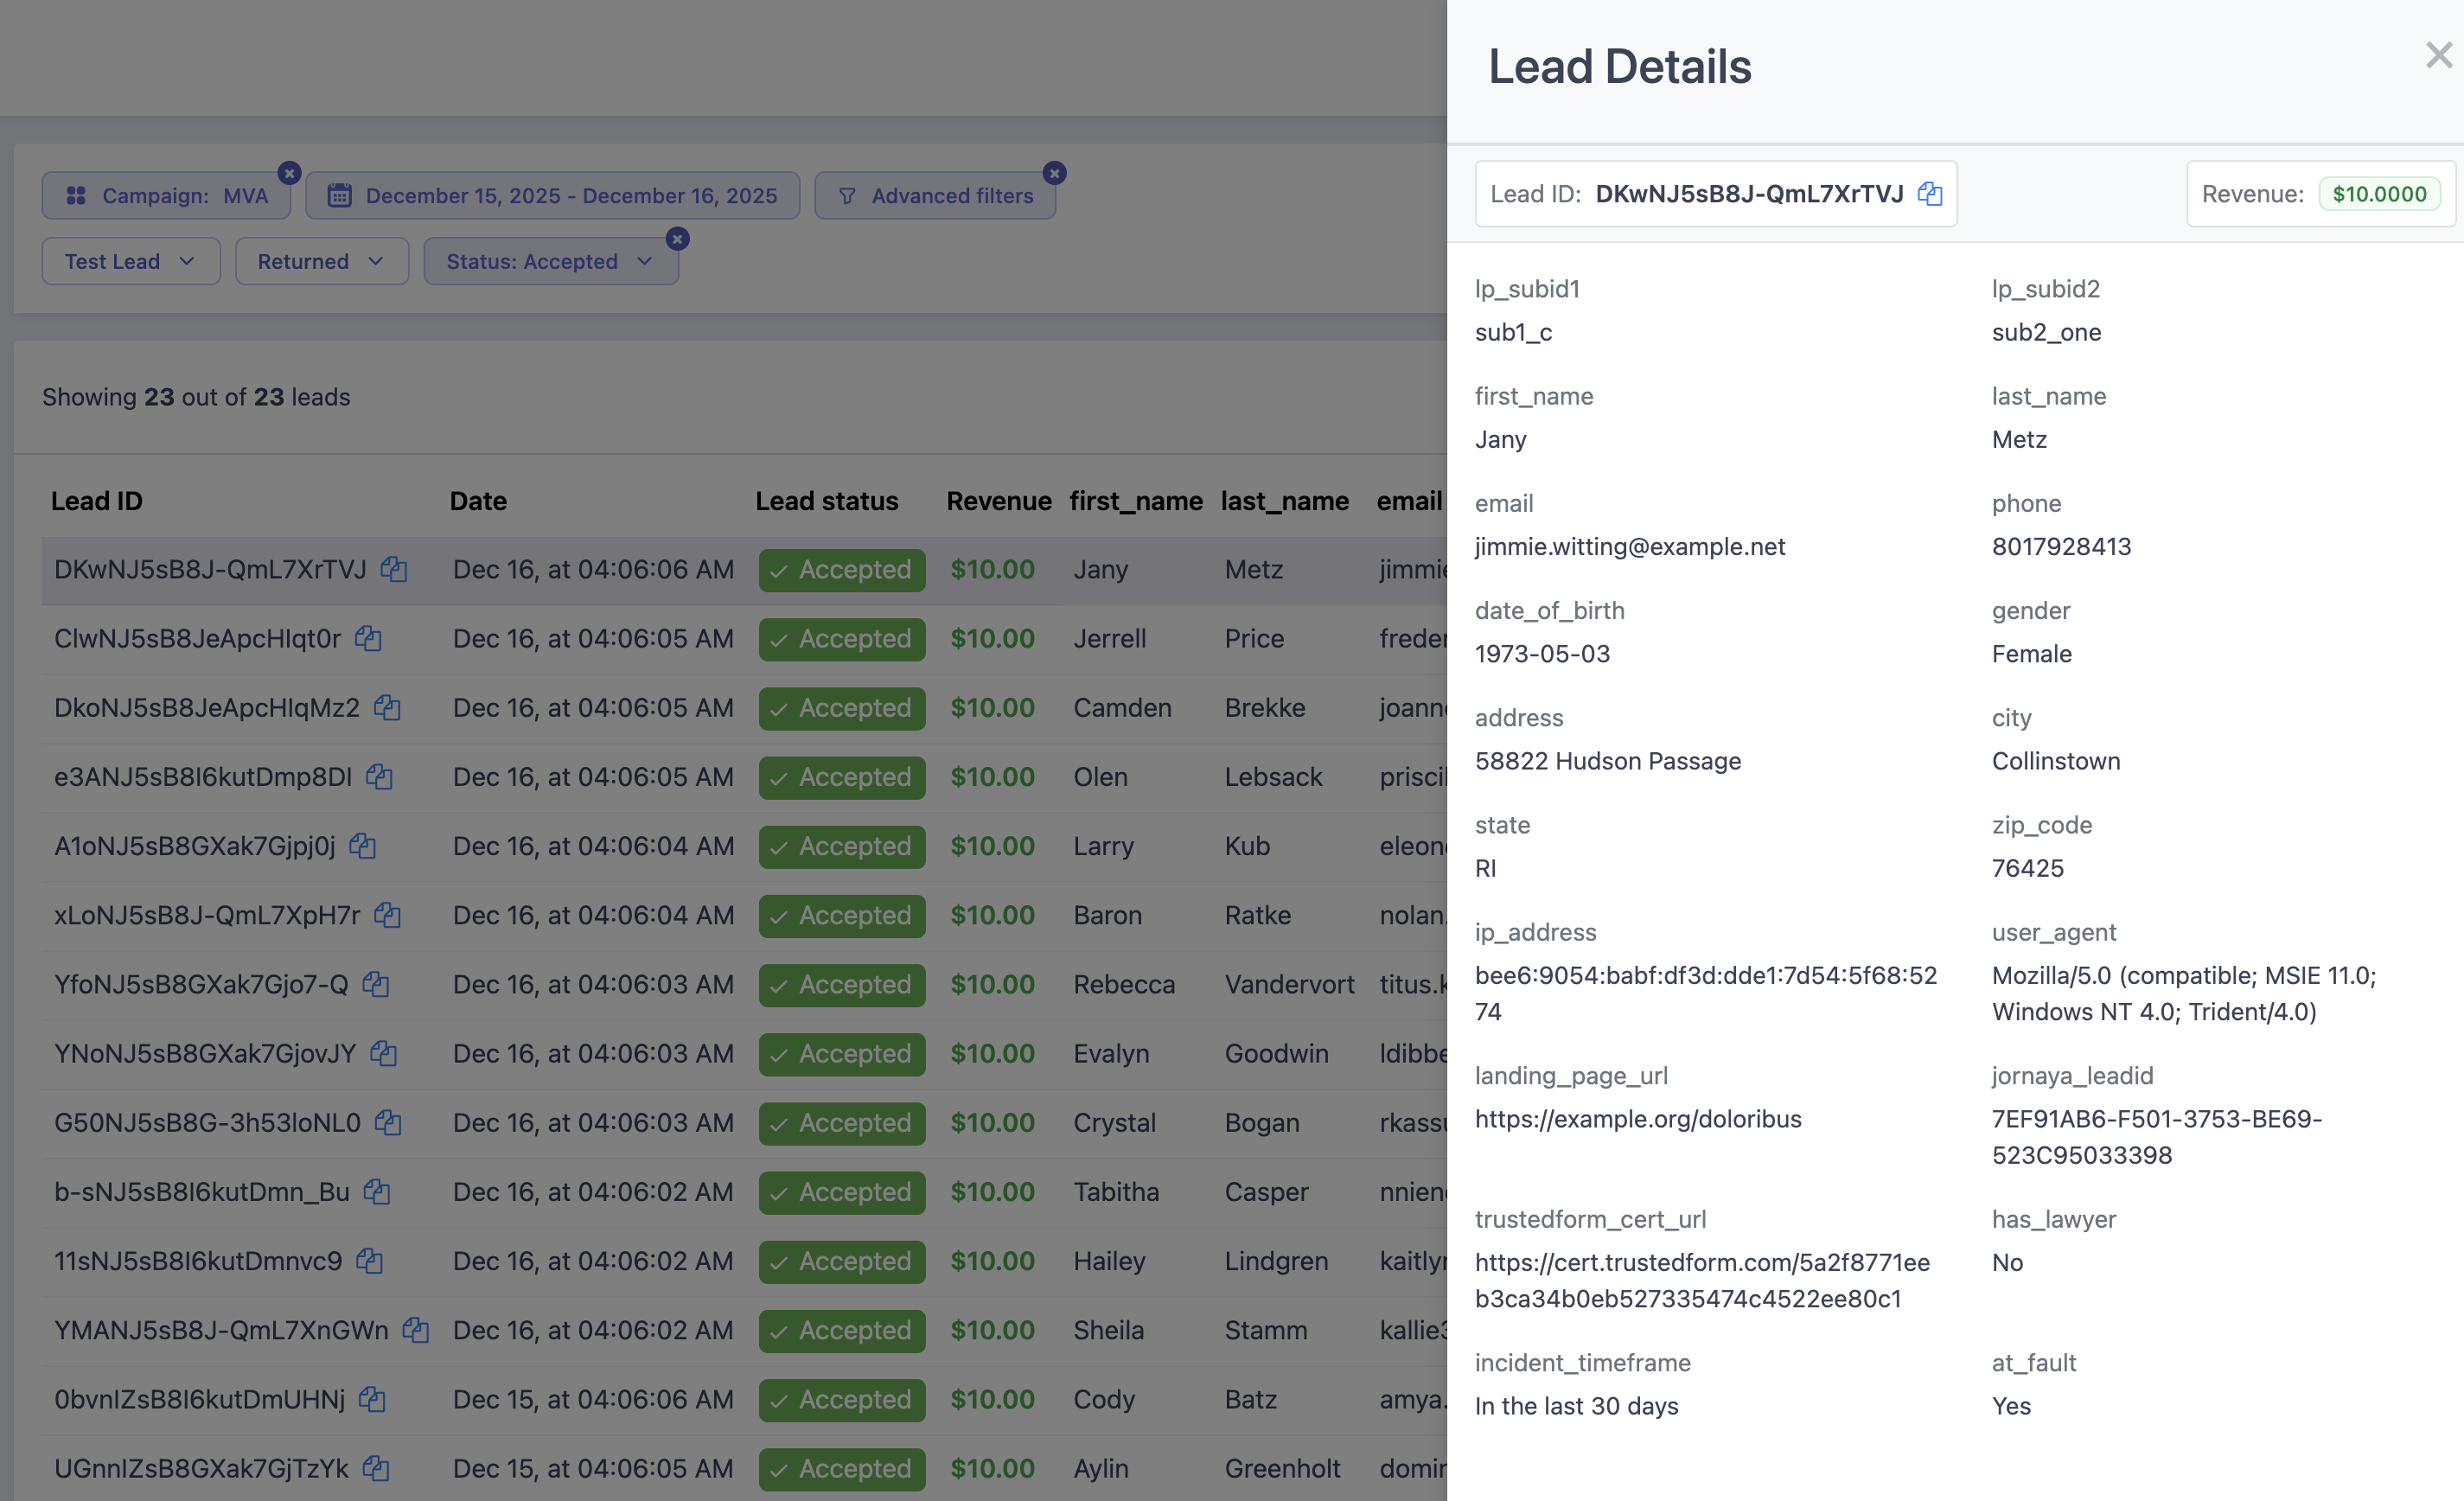The image size is (2464, 1501).
Task: Copy lead ID ClwNJ5sB8JeApcHIqt0r
Action: tap(368, 638)
